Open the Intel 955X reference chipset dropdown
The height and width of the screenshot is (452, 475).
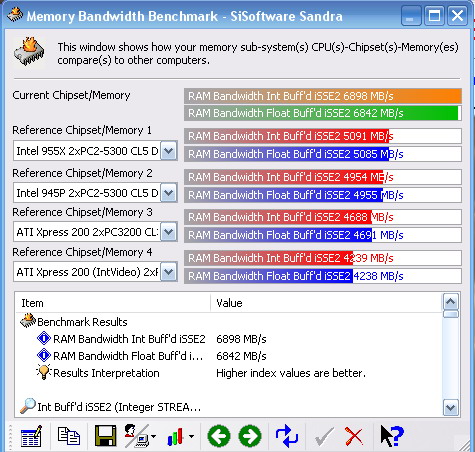pos(168,151)
